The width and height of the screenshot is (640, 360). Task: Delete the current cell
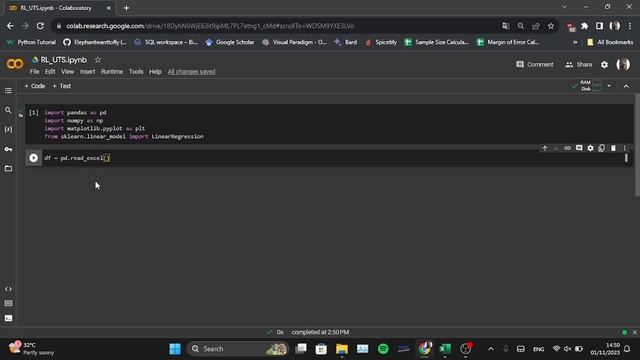[x=613, y=148]
